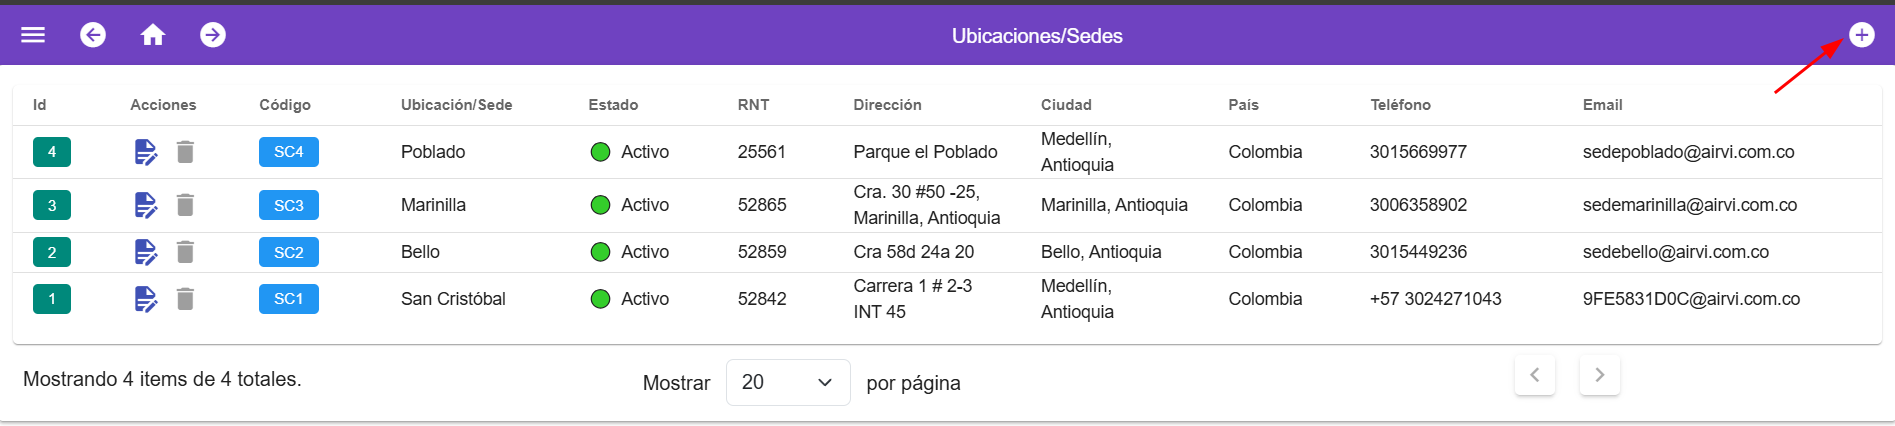Select the Id 3 badge
1895x426 pixels.
point(52,205)
